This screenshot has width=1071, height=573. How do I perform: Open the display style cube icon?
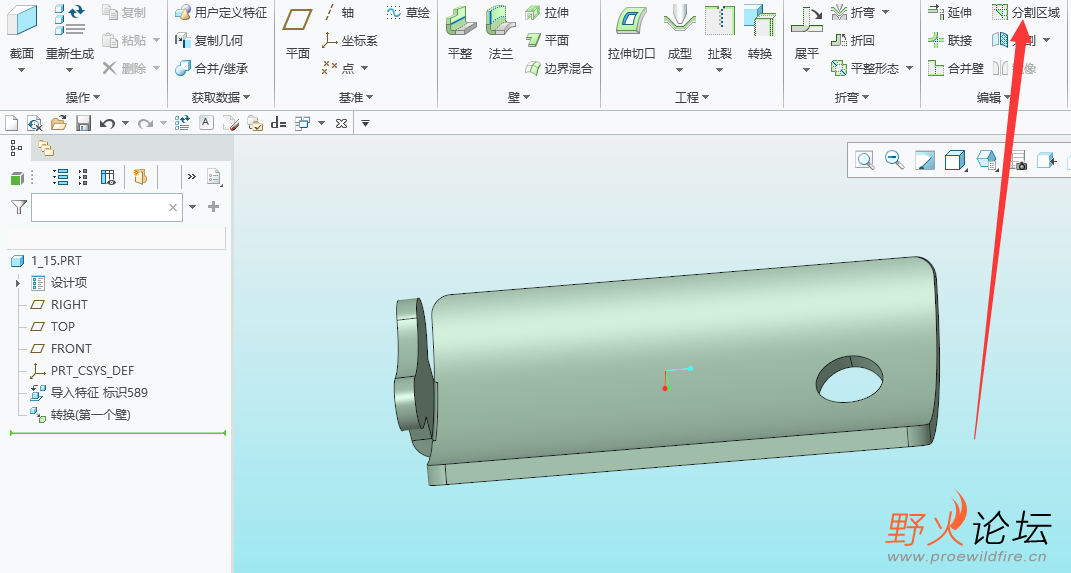point(955,160)
